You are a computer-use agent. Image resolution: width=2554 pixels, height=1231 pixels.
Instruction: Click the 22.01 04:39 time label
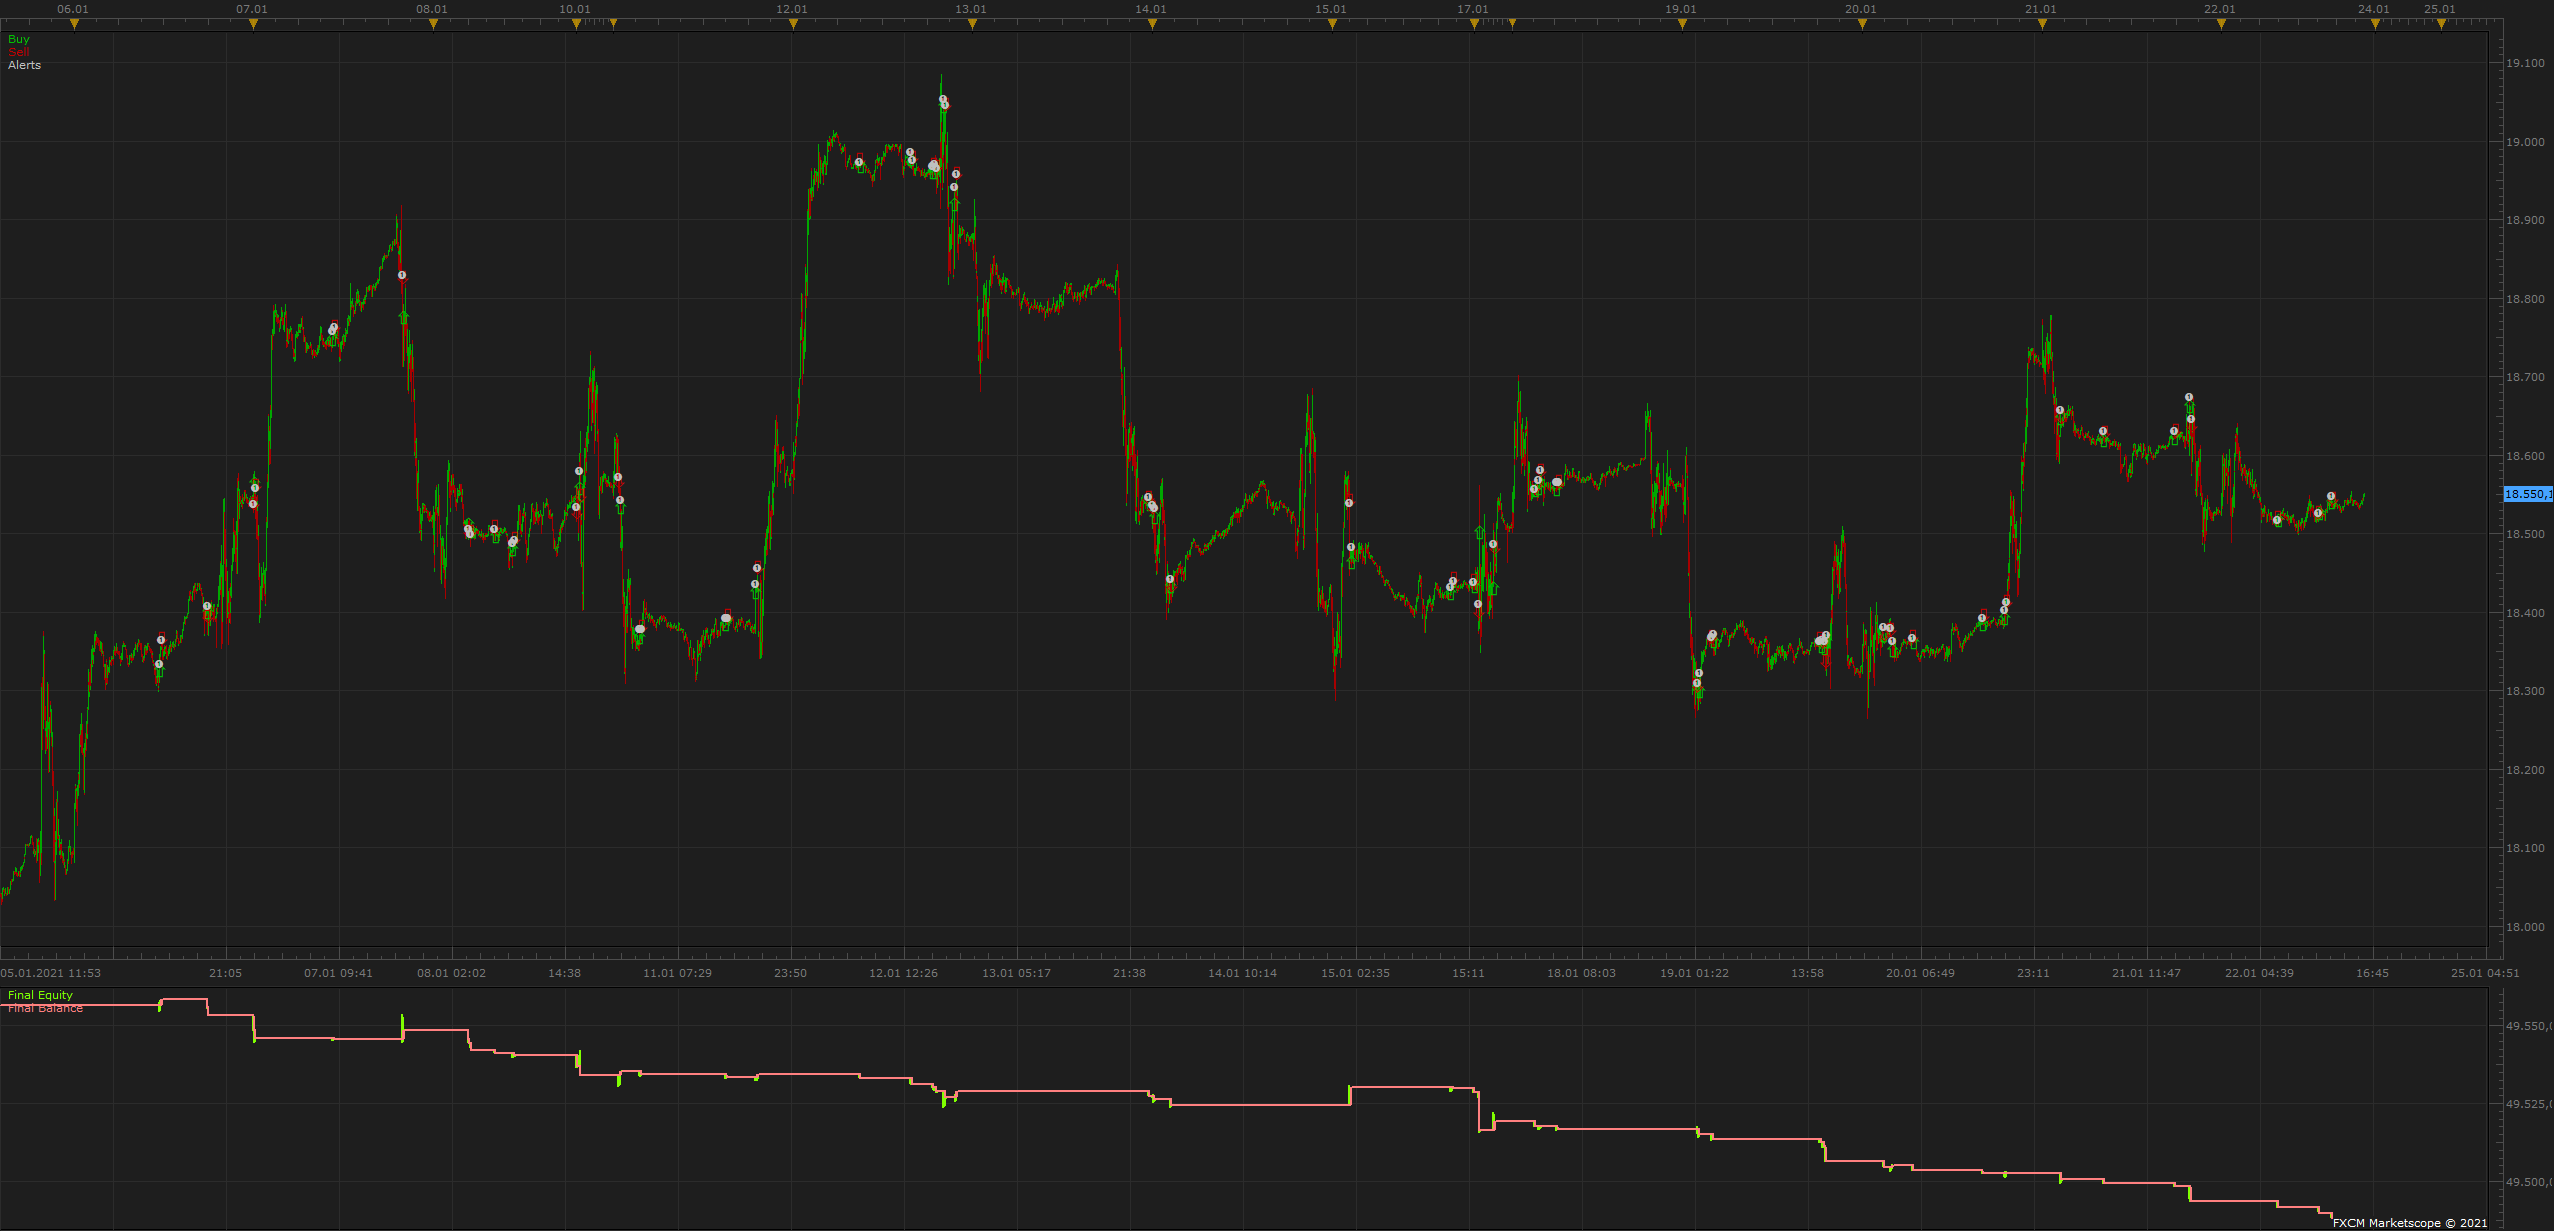coord(2259,973)
